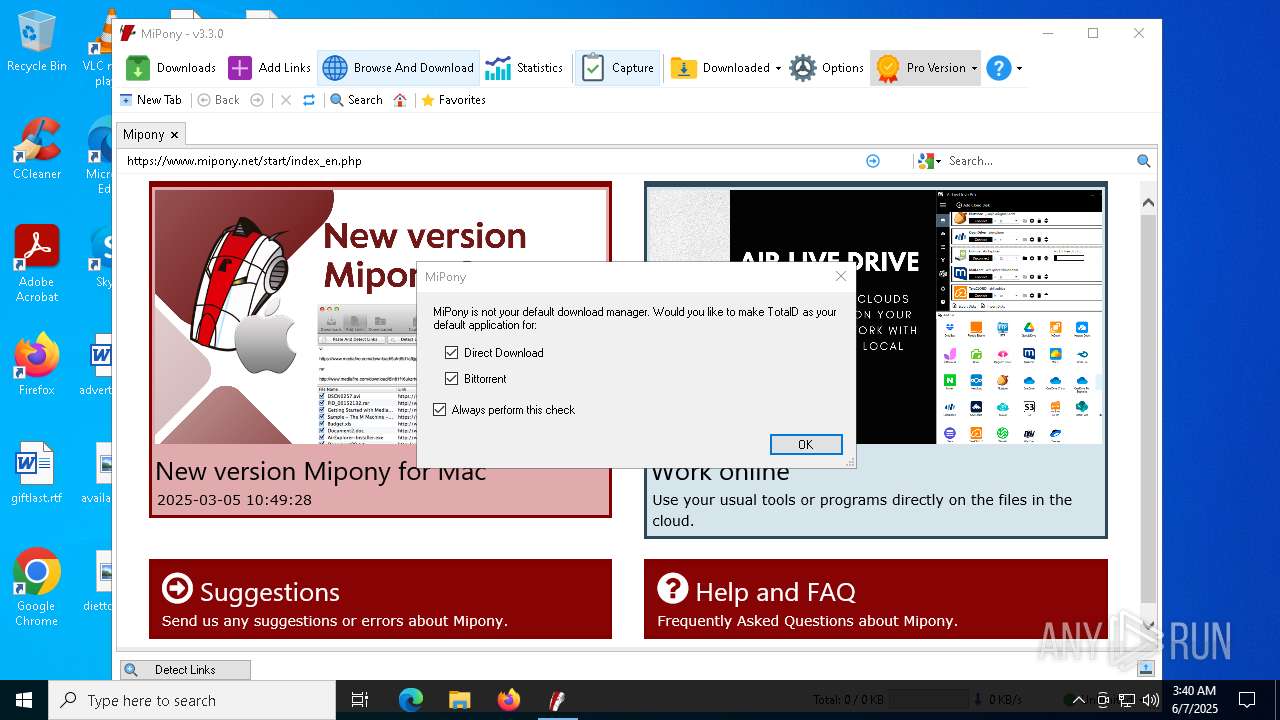Open Task View in taskbar
This screenshot has height=720, width=1280.
coord(360,700)
